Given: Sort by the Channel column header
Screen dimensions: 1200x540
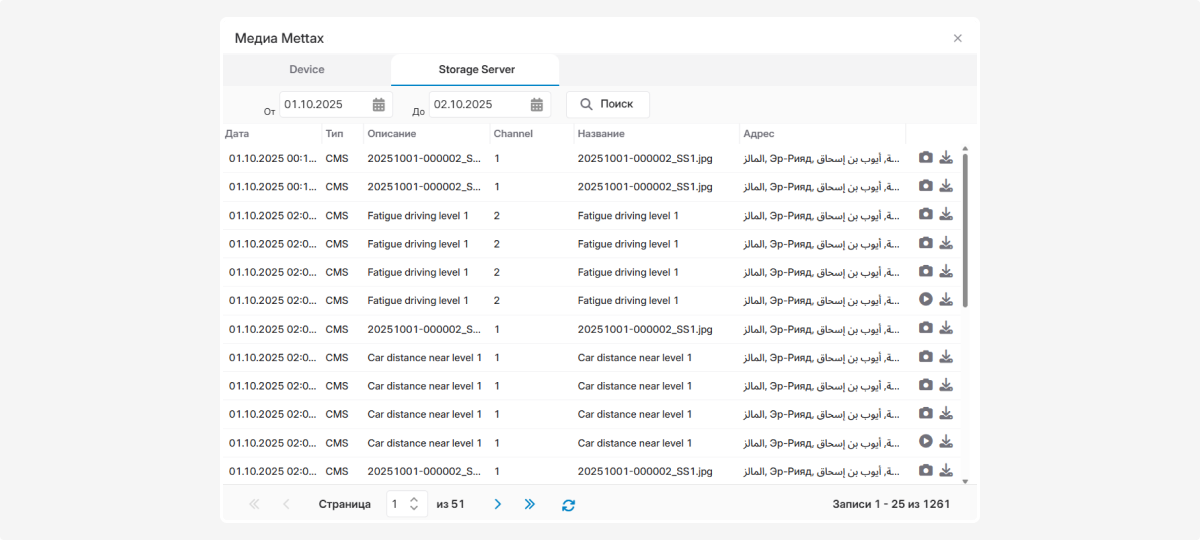Looking at the screenshot, I should 513,134.
